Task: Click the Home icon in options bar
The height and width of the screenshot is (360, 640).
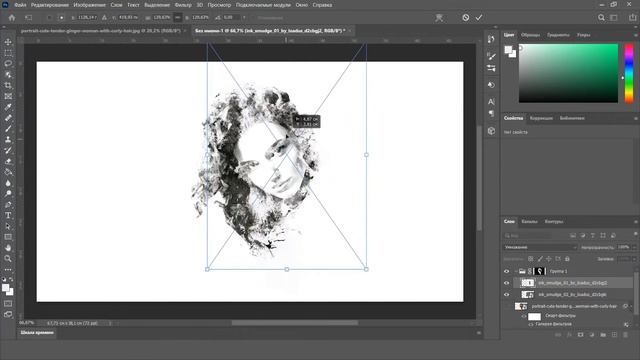Action: click(x=12, y=18)
